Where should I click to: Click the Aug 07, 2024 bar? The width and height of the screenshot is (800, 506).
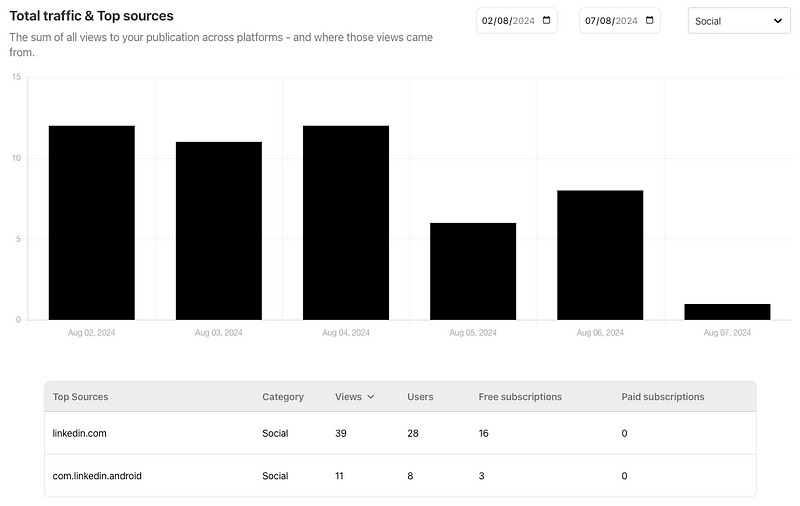tap(727, 312)
